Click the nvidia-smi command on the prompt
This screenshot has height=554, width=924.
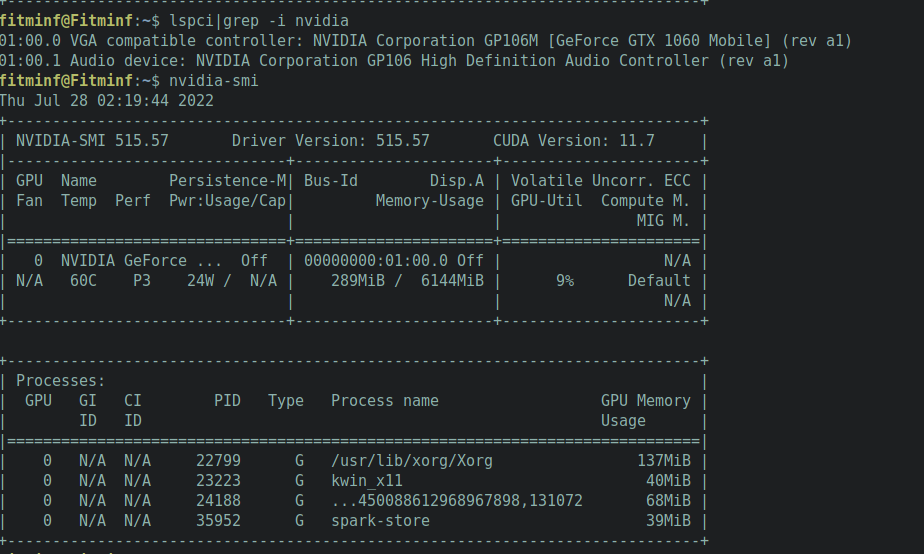[x=214, y=80]
